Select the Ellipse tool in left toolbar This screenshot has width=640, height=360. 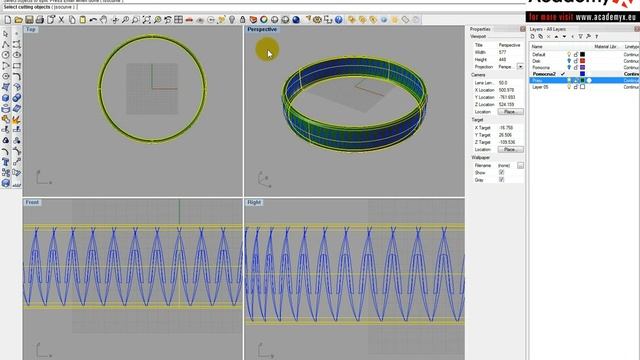pos(16,55)
